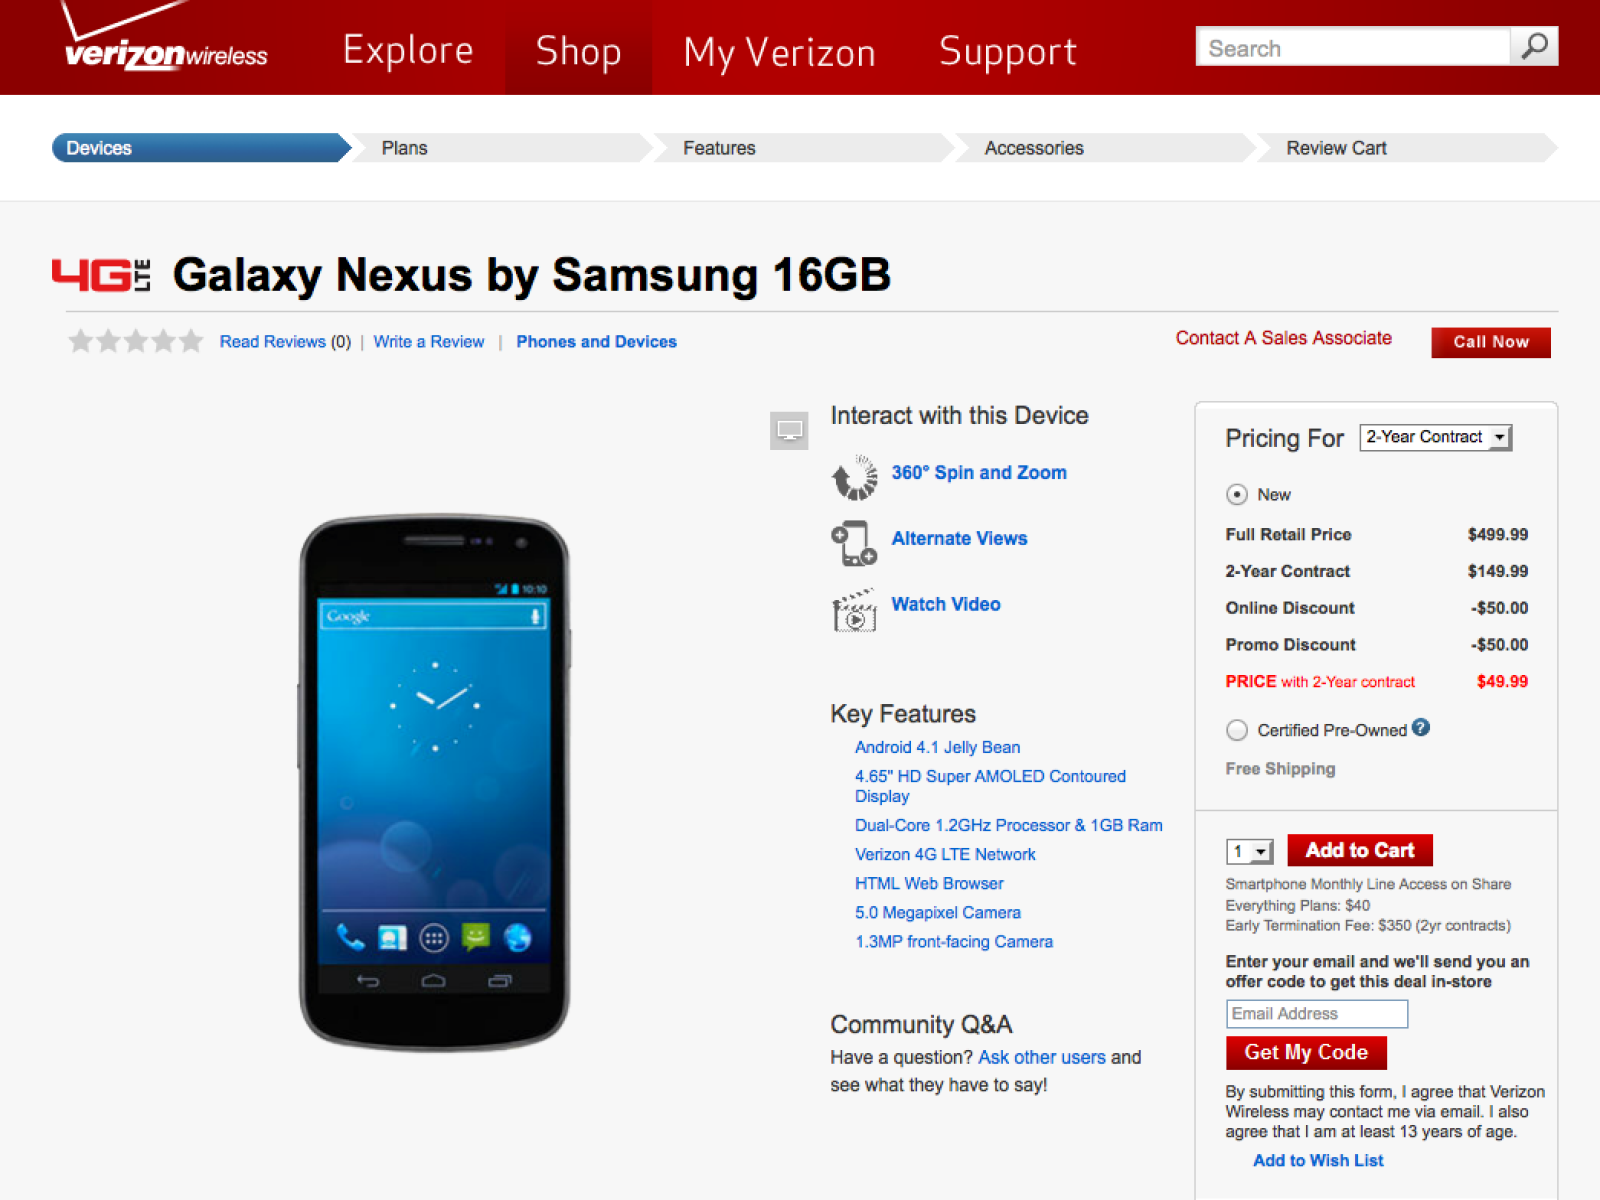Screen dimensions: 1600x1200
Task: Click the Get My Code button
Action: click(1306, 1052)
